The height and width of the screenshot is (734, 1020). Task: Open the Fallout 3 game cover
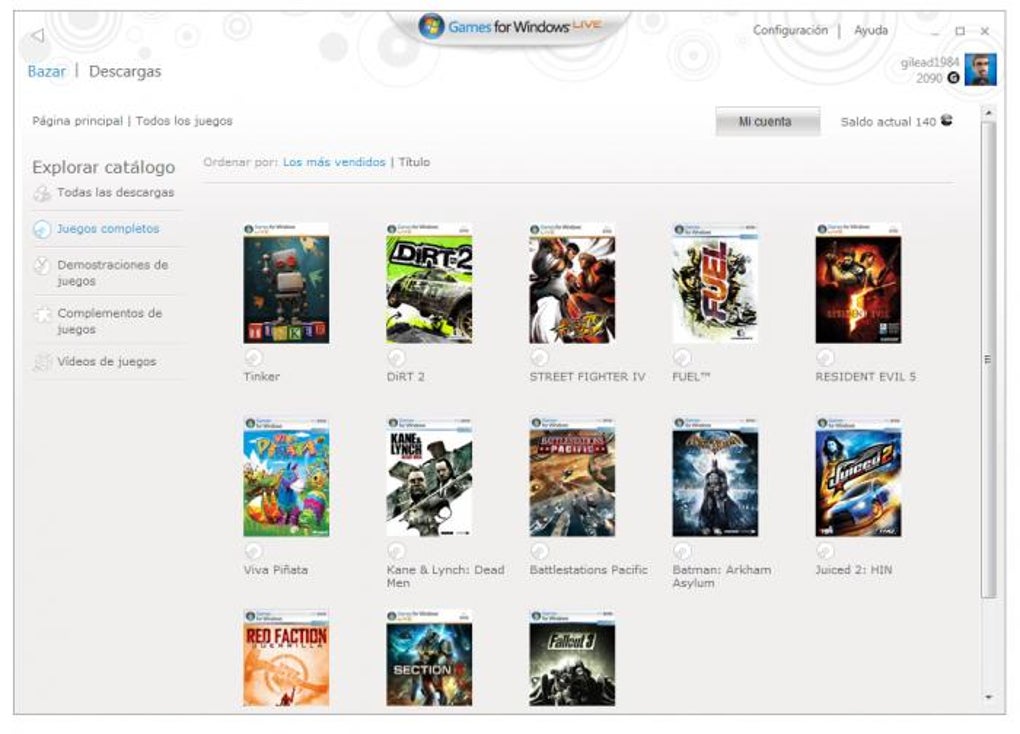[572, 659]
